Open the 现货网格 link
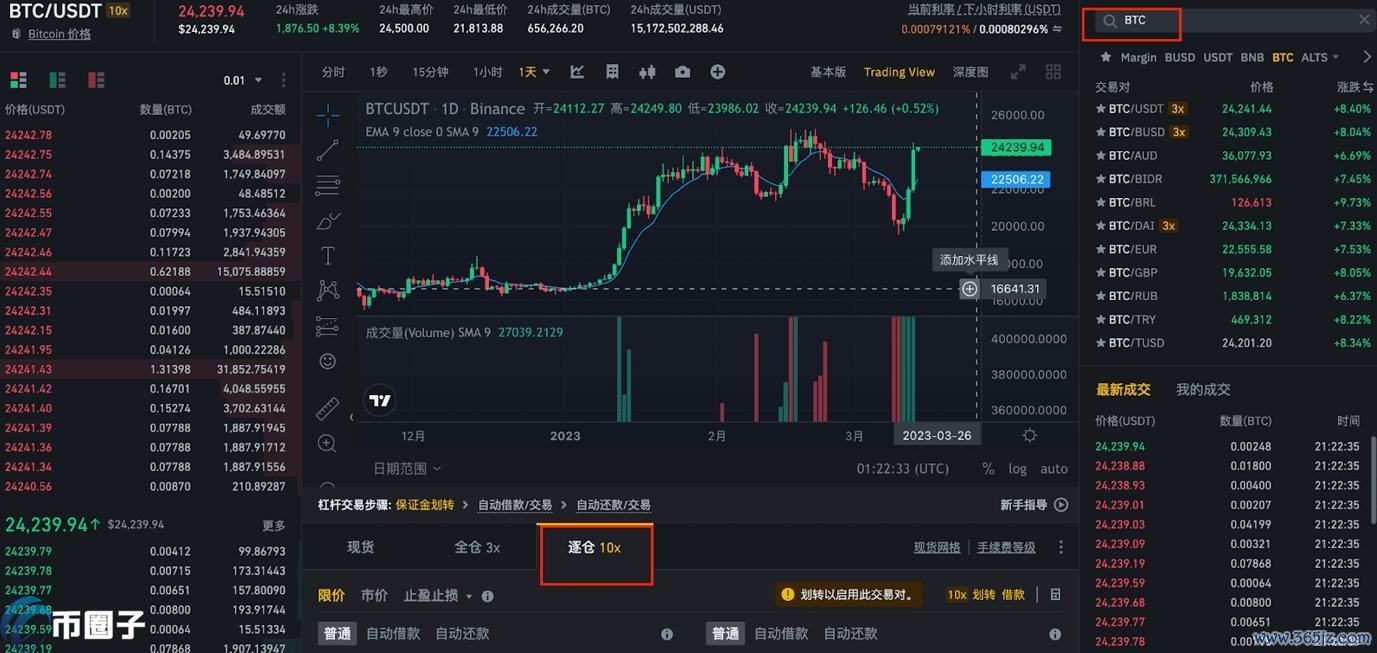This screenshot has height=653, width=1377. 937,547
